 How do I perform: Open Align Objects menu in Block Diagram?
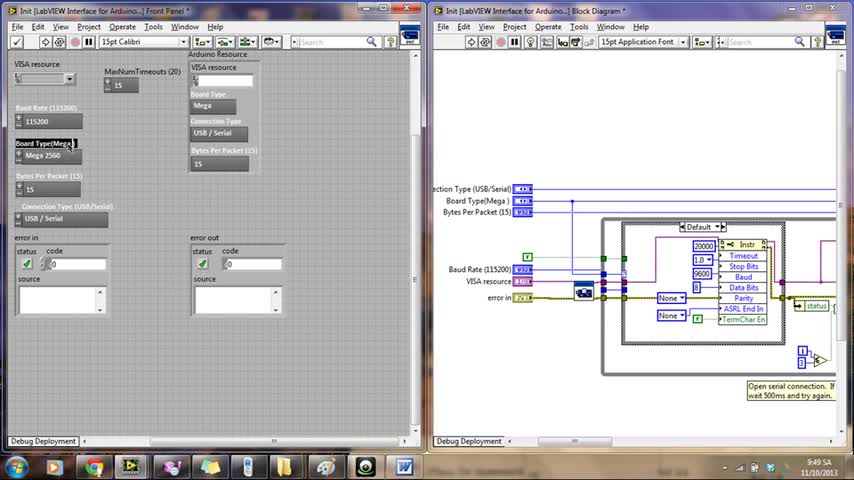pyautogui.click(x=702, y=42)
